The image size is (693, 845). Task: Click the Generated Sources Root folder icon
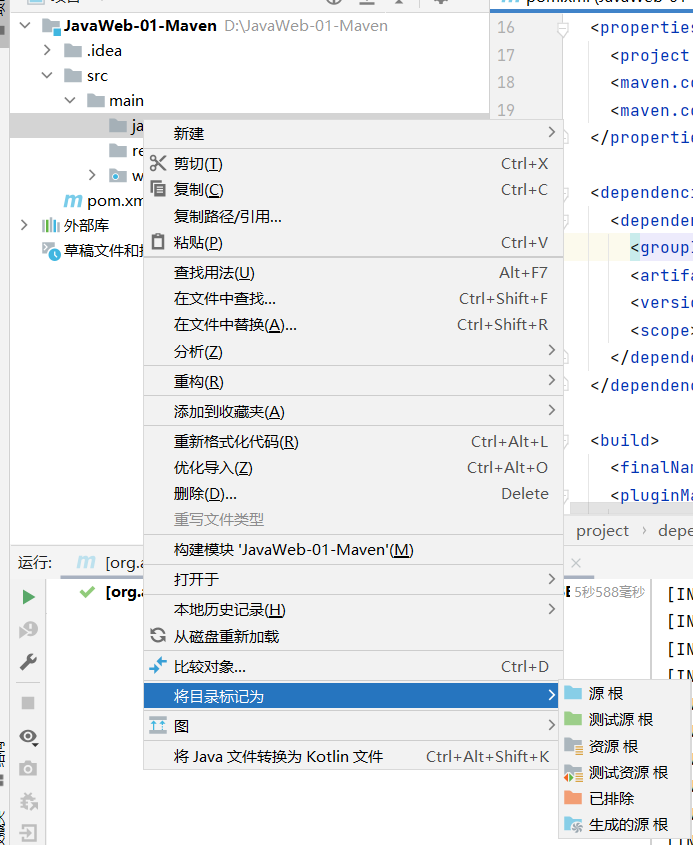(x=573, y=825)
